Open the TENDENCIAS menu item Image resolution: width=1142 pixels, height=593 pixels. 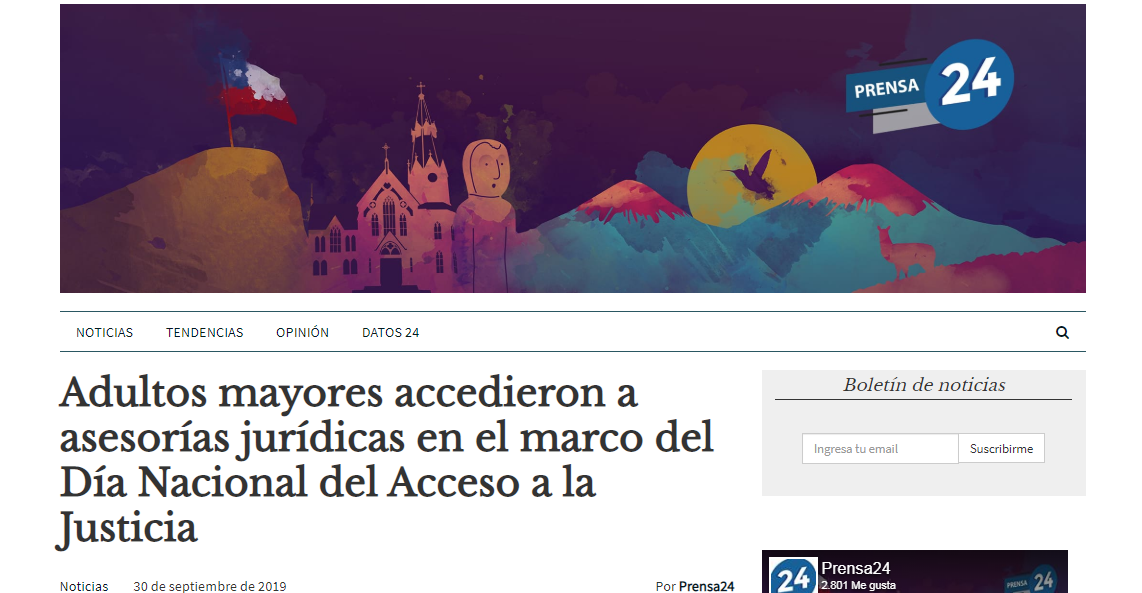[x=204, y=332]
